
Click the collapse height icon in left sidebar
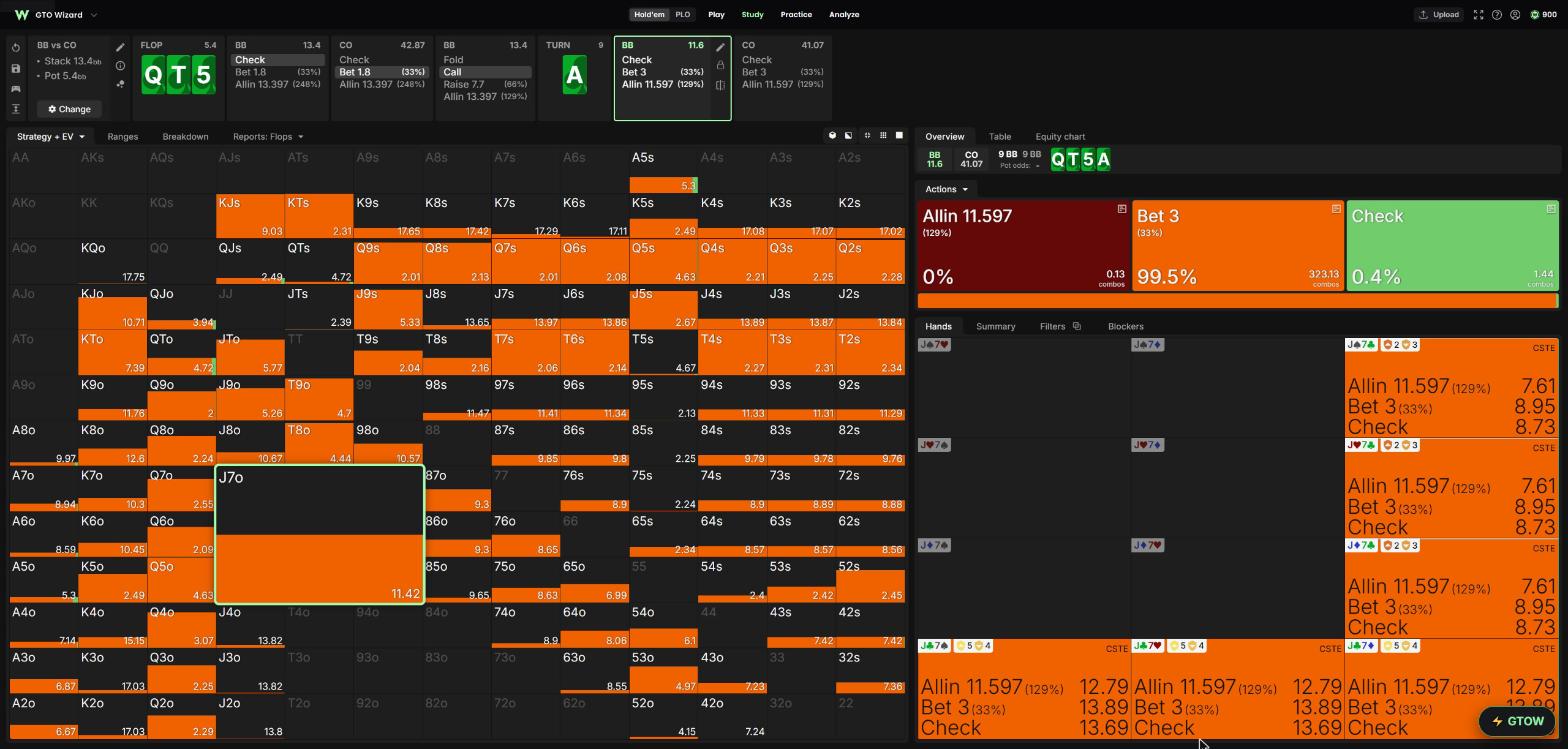16,108
